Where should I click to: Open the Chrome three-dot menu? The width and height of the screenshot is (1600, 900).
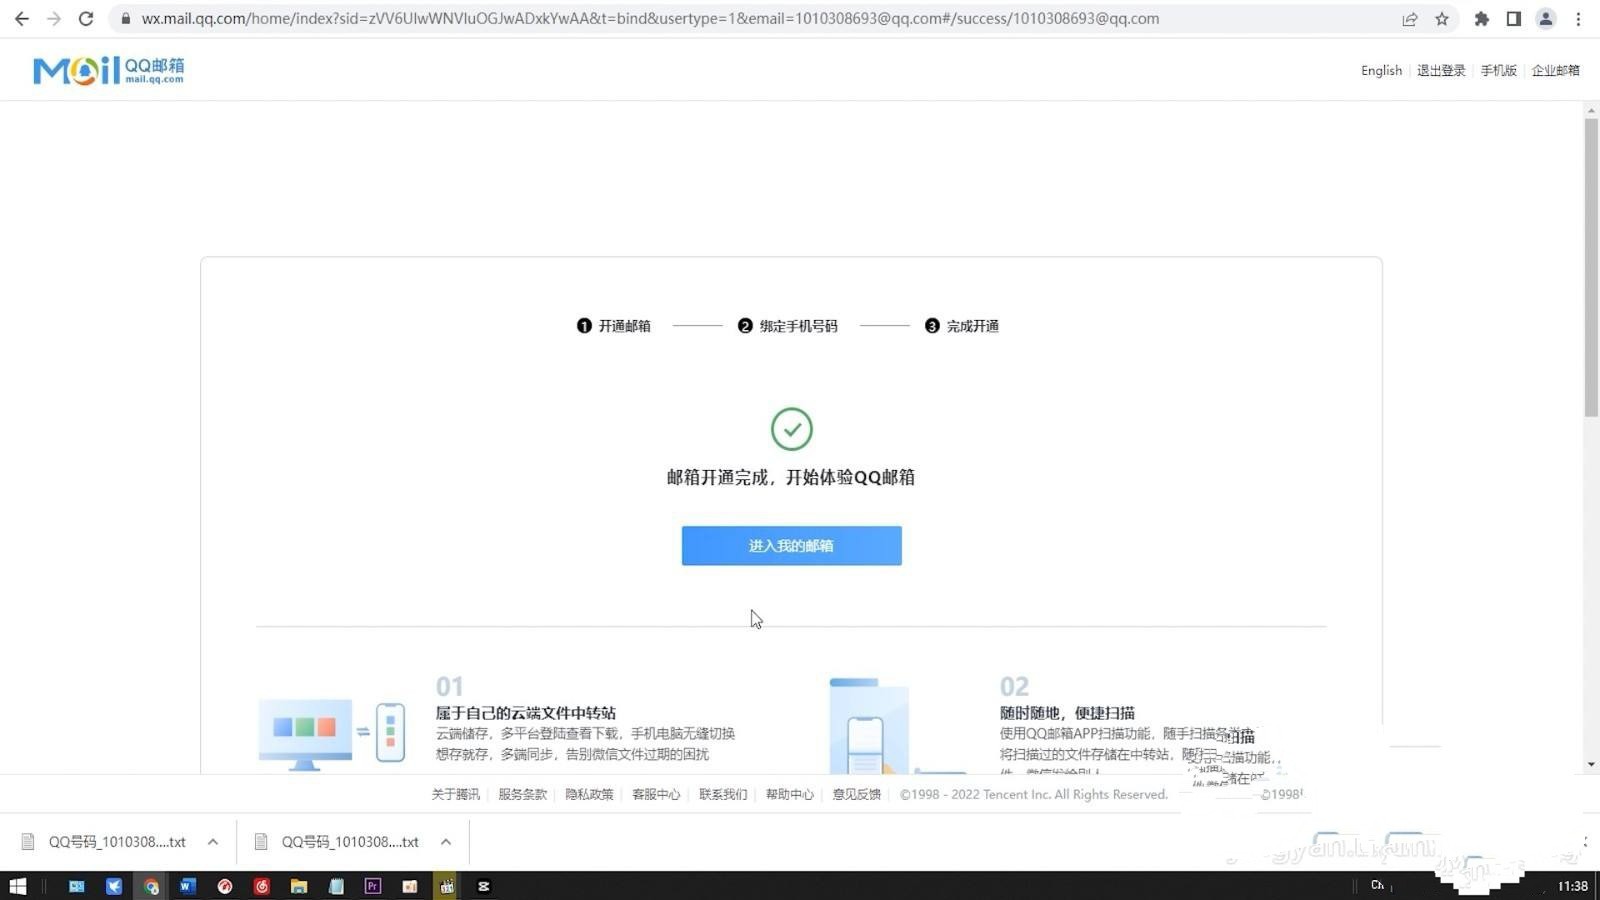coord(1579,19)
